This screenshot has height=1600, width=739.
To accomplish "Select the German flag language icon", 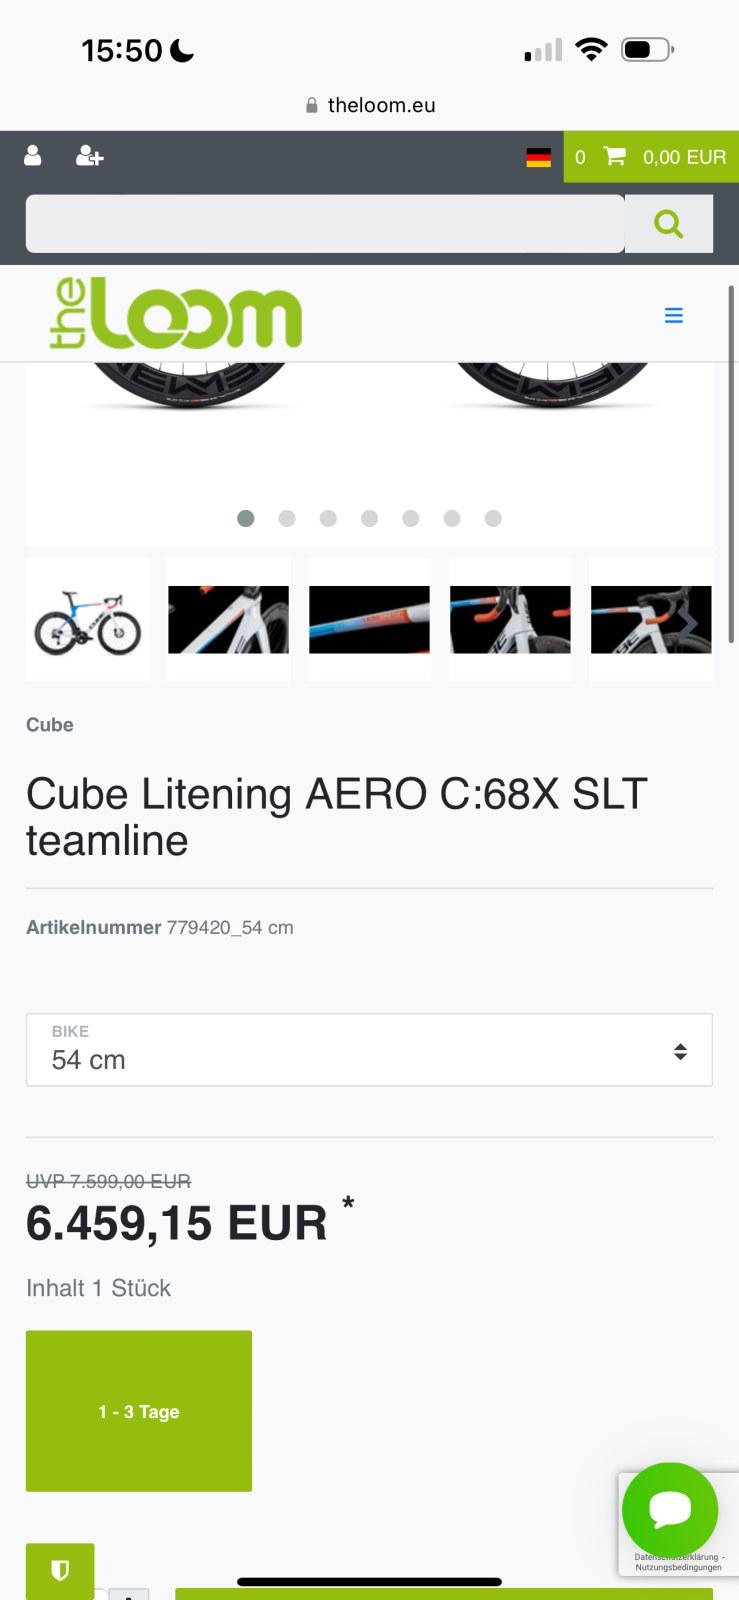I will 538,157.
